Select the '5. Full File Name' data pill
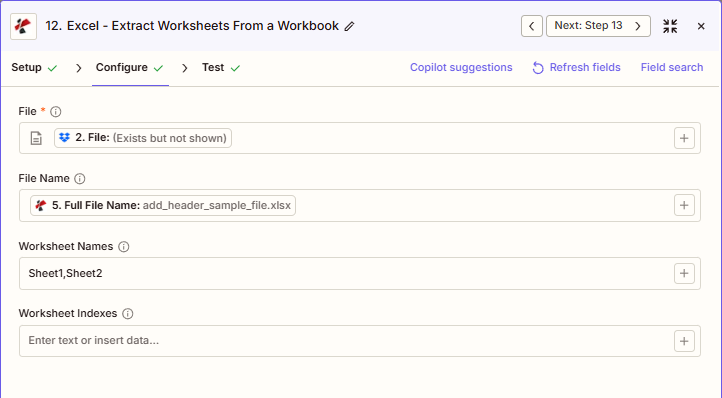The image size is (722, 398). (163, 205)
